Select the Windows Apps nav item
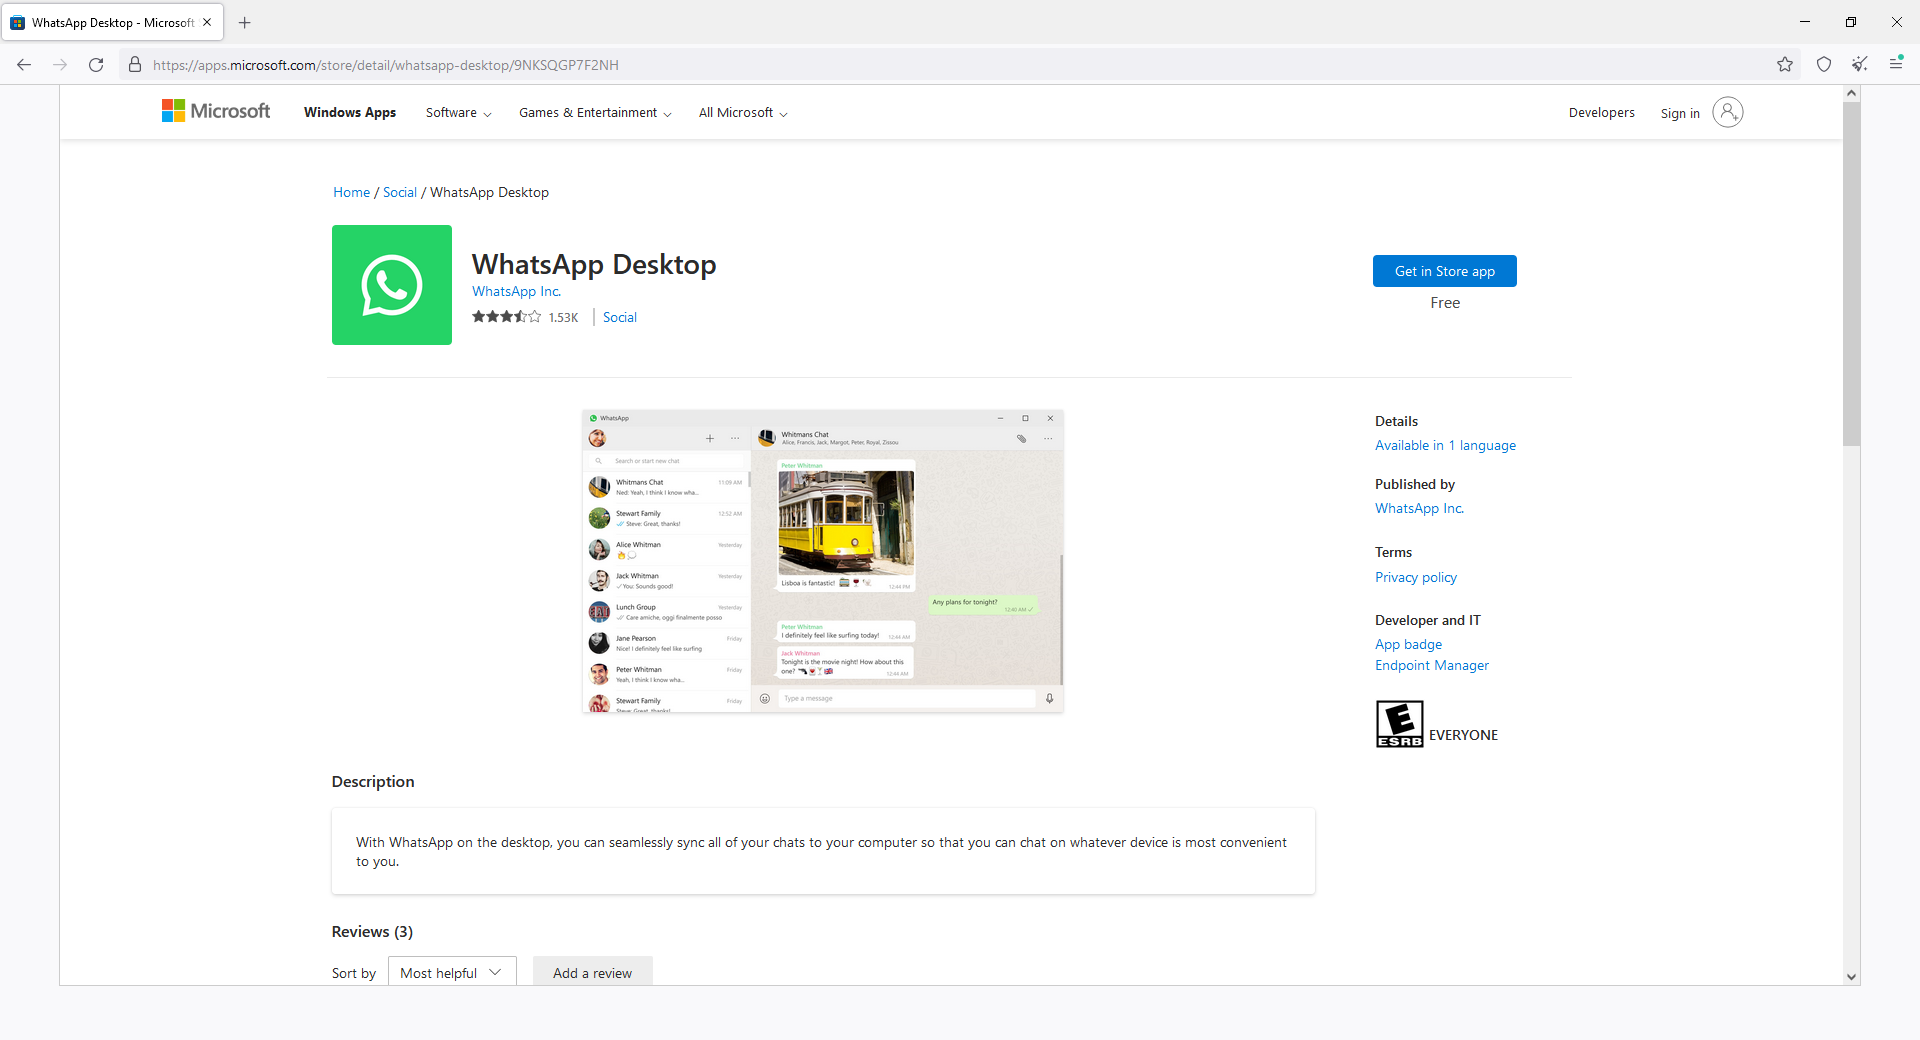1920x1040 pixels. coord(350,113)
